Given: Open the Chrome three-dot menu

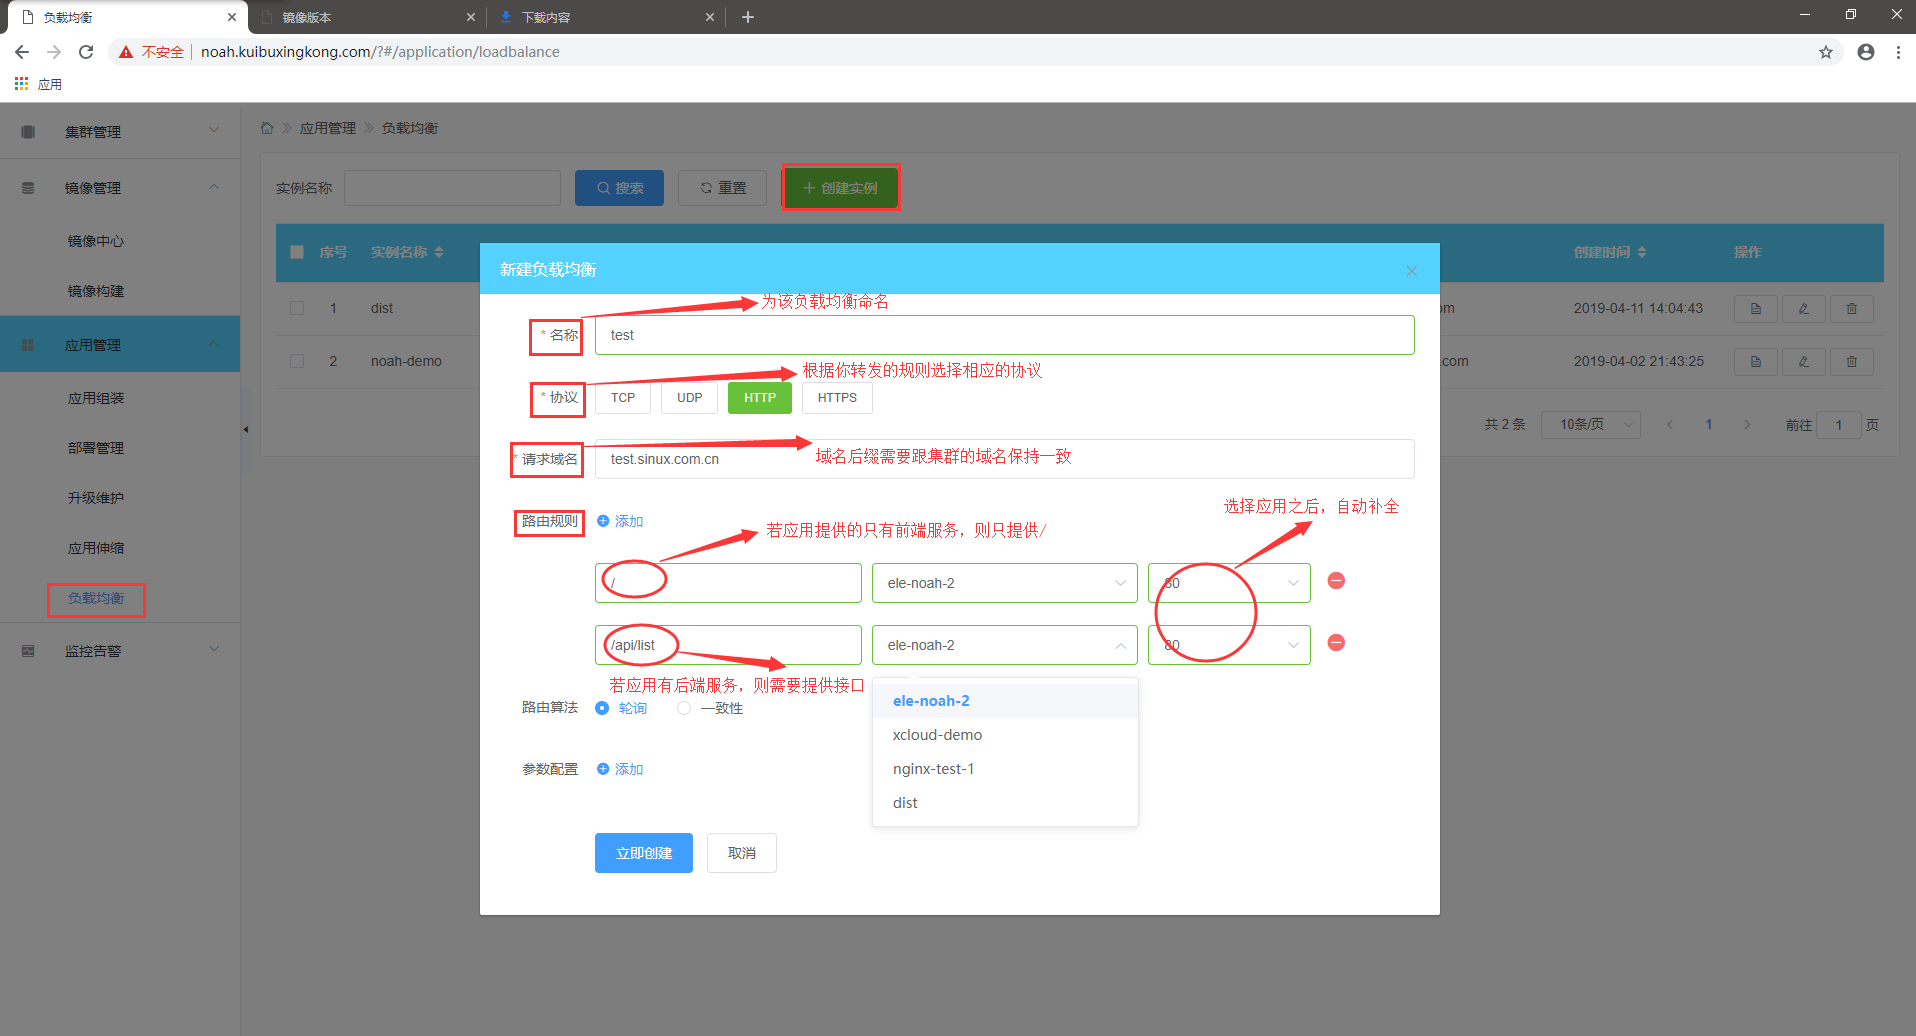Looking at the screenshot, I should 1898,52.
